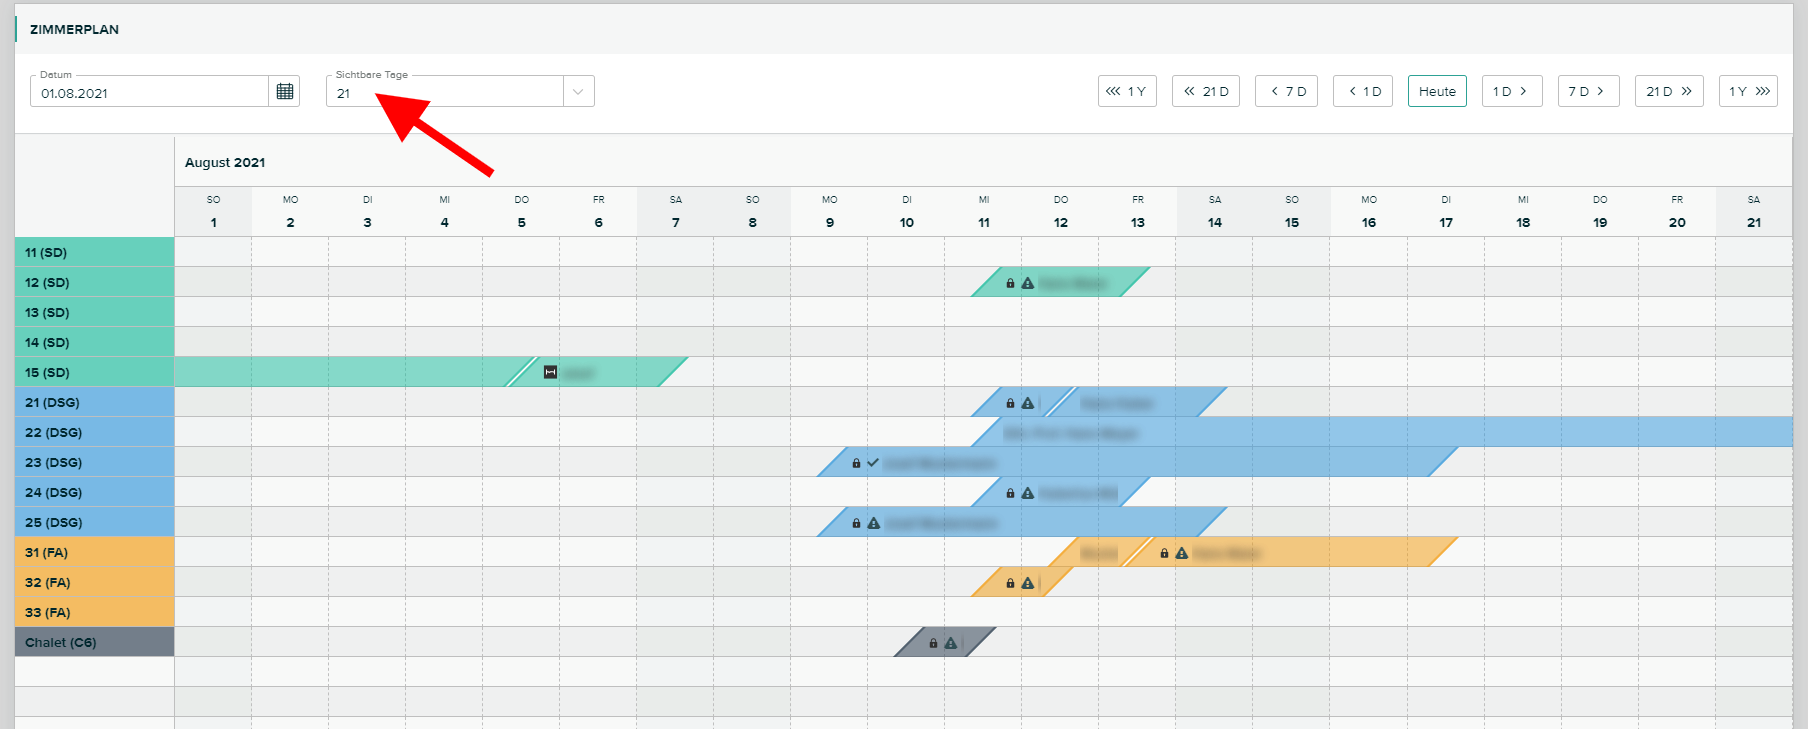Click the bed icon on room 15 booking
Image resolution: width=1808 pixels, height=729 pixels.
[550, 372]
